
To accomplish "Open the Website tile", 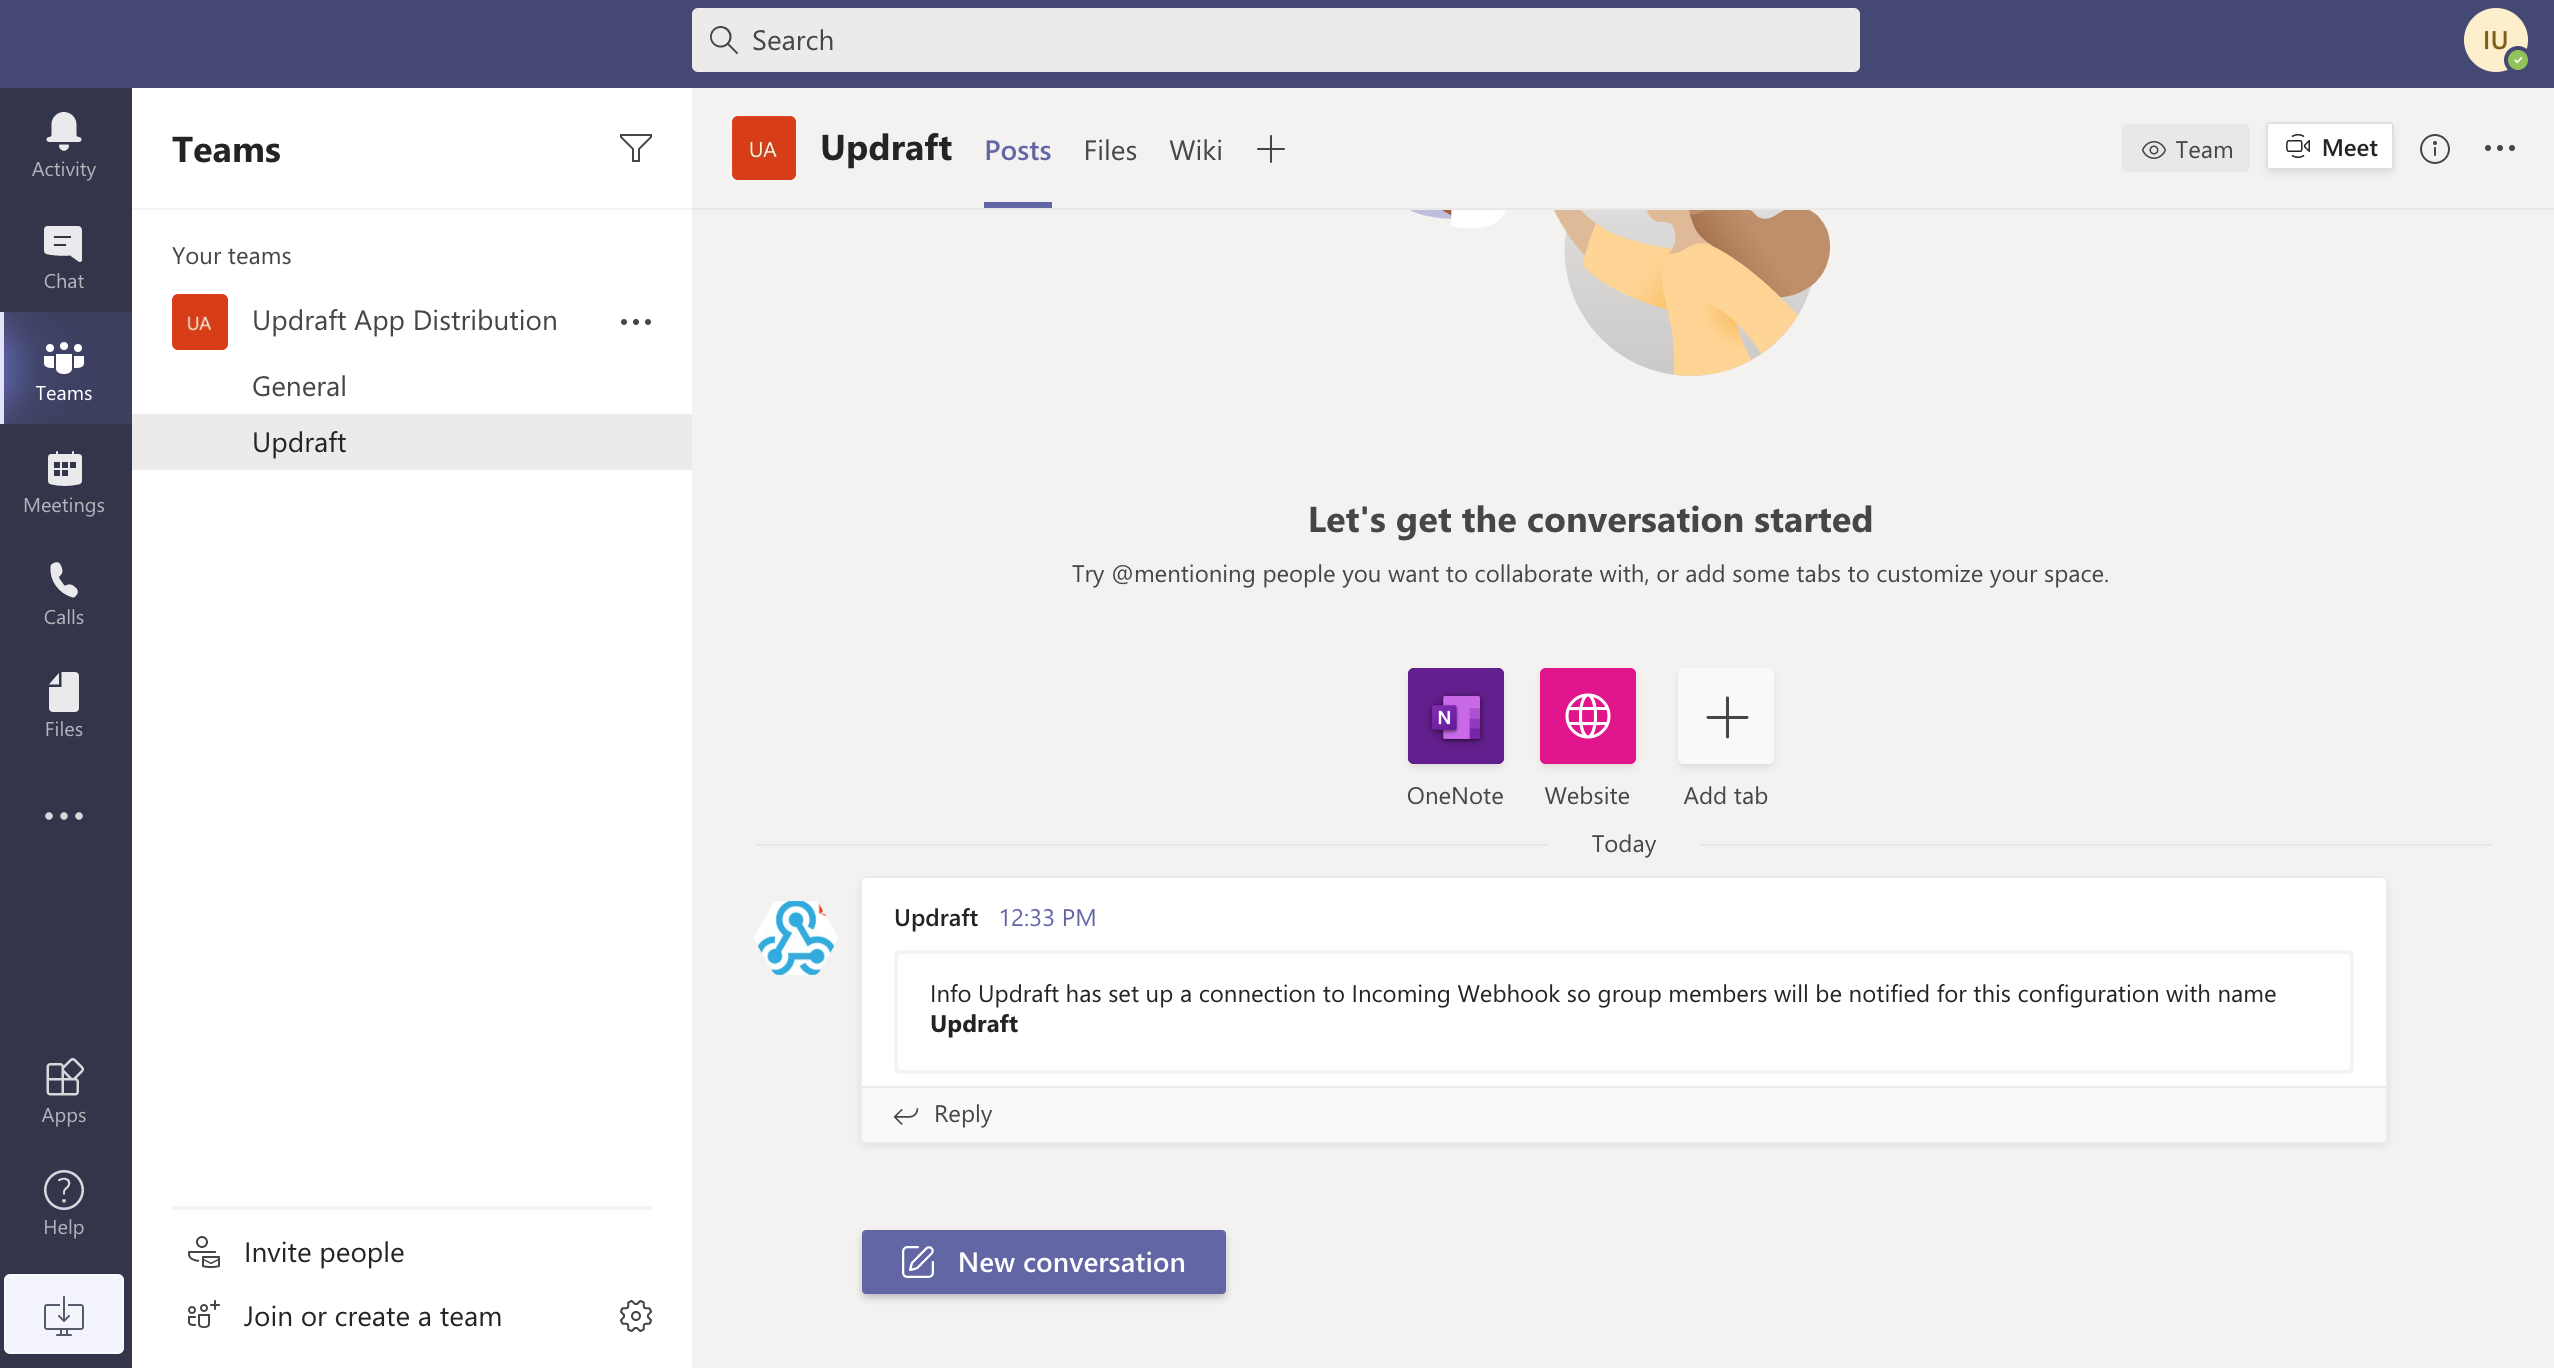I will pos(1588,716).
